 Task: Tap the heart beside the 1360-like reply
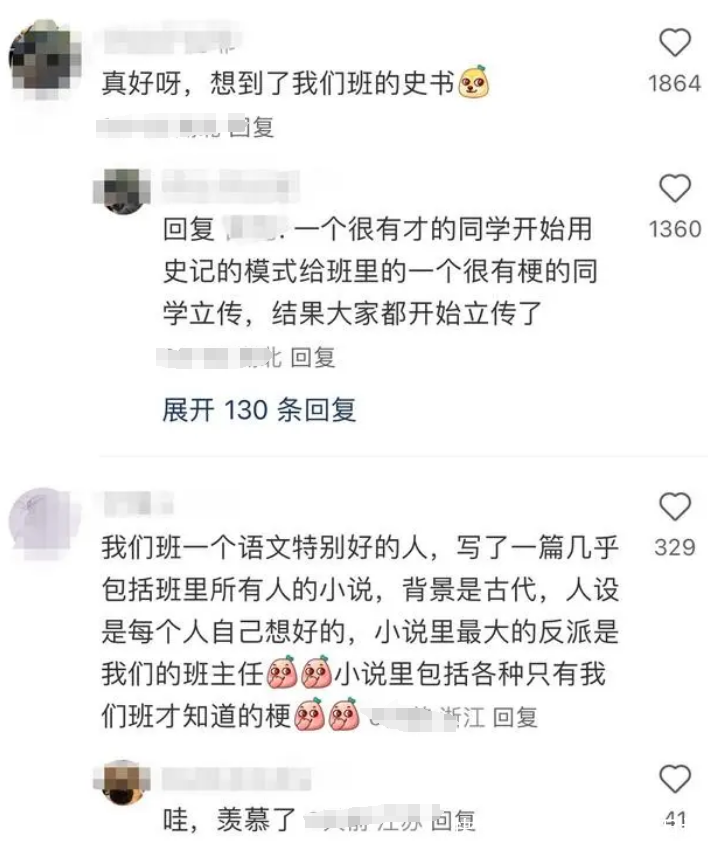(x=675, y=188)
